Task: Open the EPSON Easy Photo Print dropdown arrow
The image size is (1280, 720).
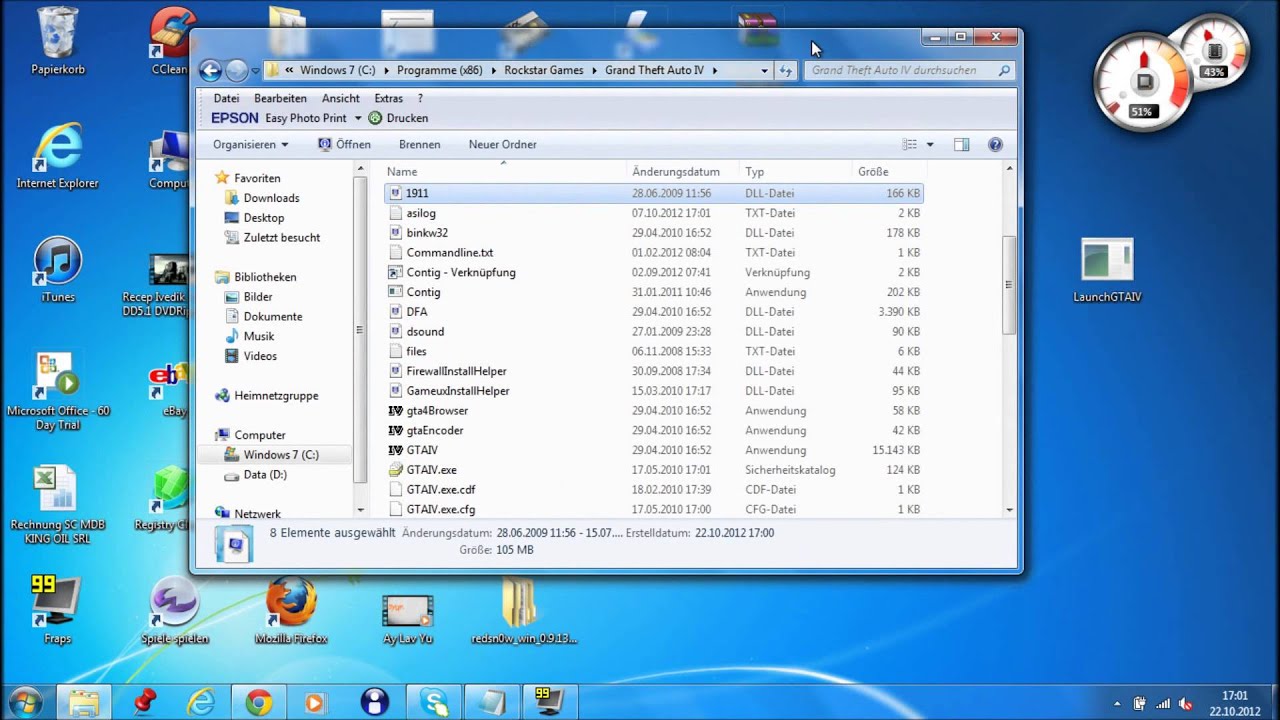Action: tap(358, 118)
